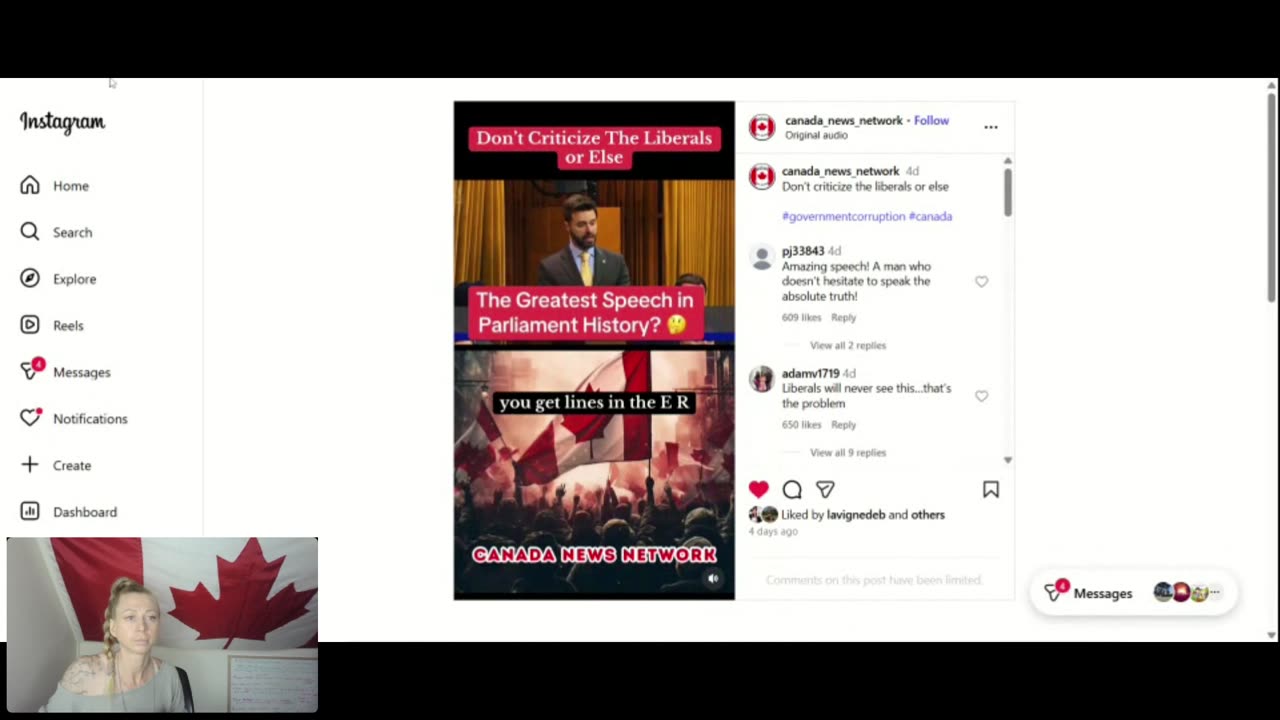Click the Search magnifier icon
The width and height of the screenshot is (1280, 720).
click(30, 232)
